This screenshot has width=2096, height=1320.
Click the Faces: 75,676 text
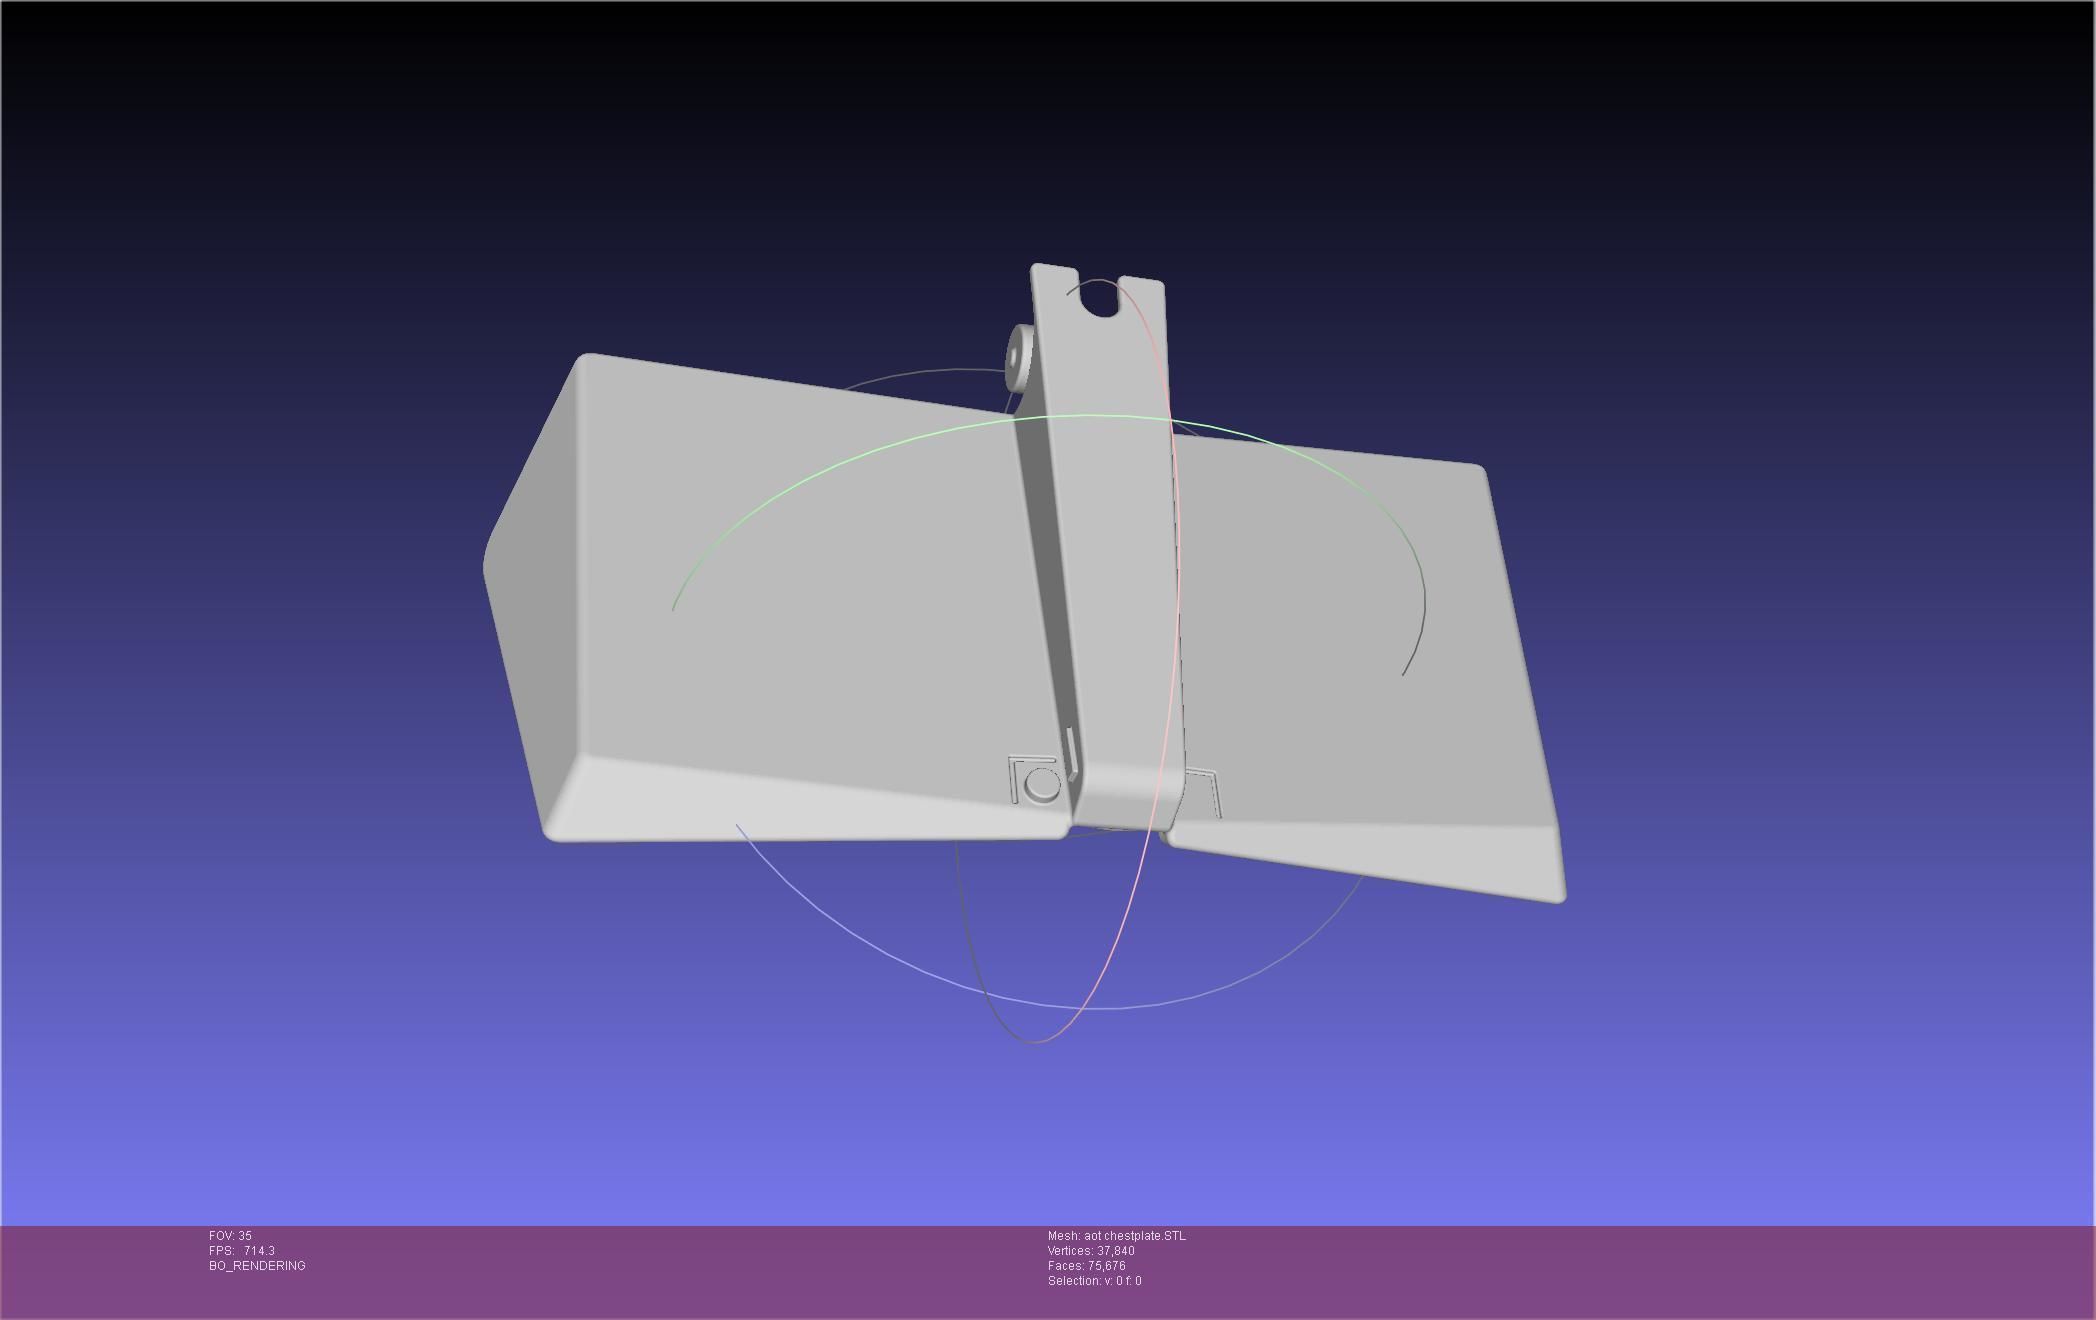[x=1087, y=1266]
